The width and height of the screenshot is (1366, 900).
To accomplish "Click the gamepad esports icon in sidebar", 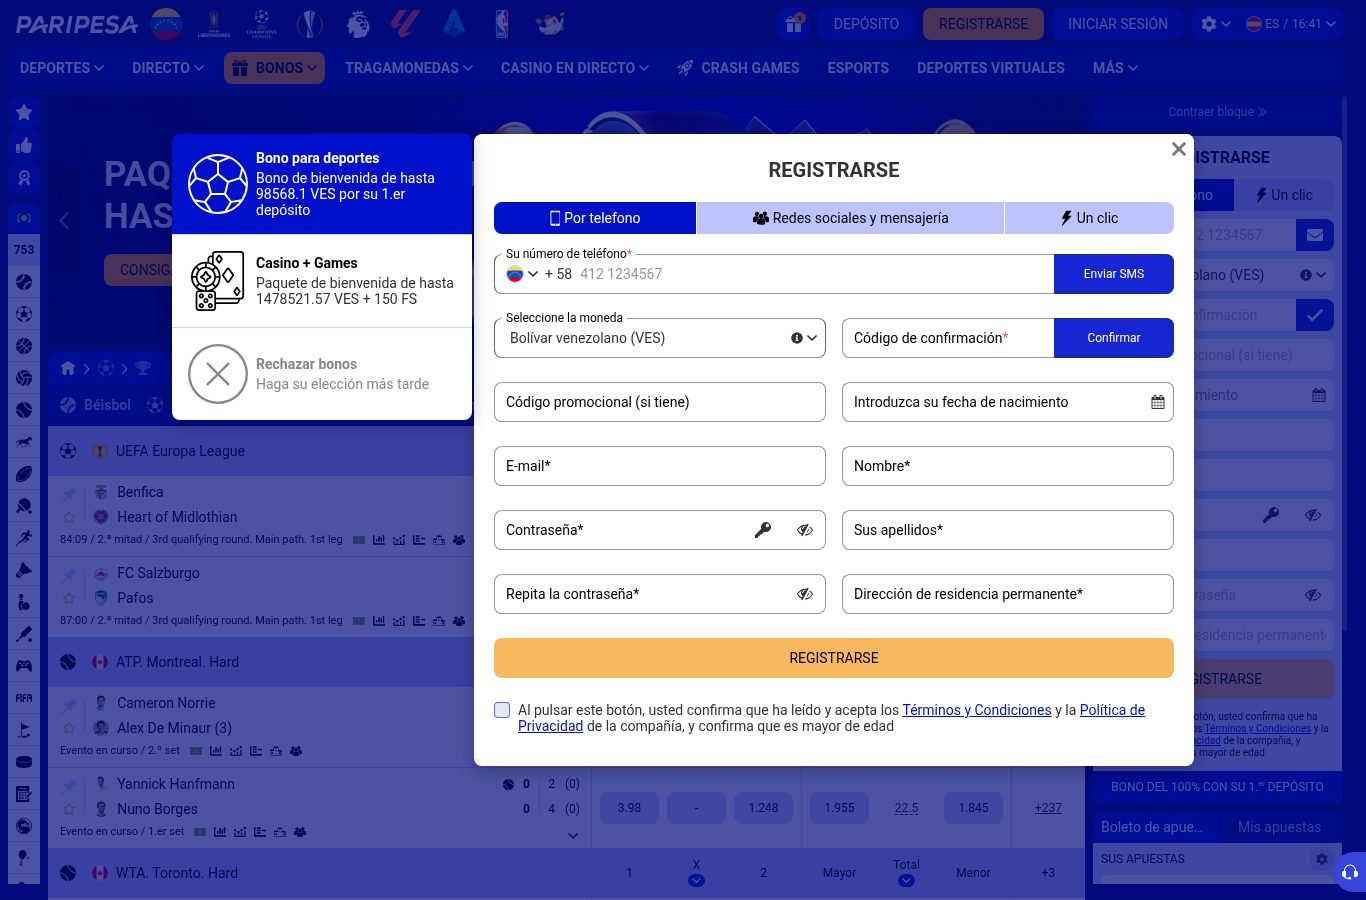I will pyautogui.click(x=24, y=666).
